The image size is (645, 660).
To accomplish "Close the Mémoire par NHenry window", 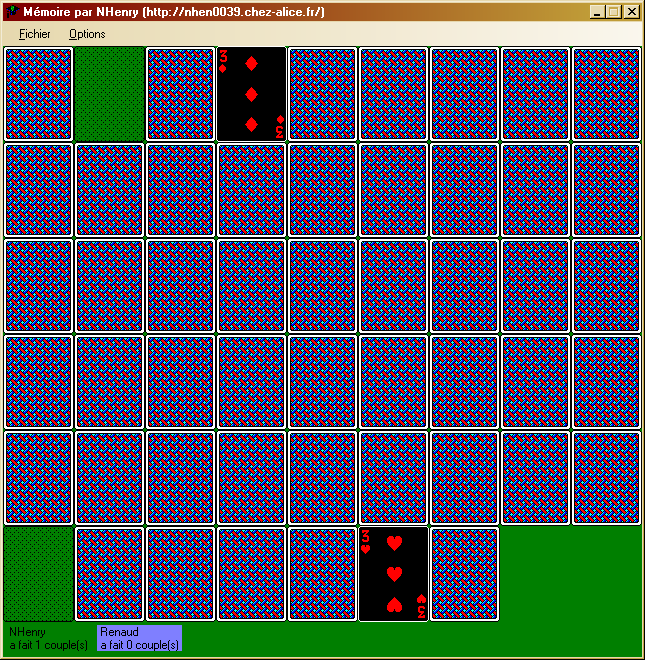I will coord(632,12).
